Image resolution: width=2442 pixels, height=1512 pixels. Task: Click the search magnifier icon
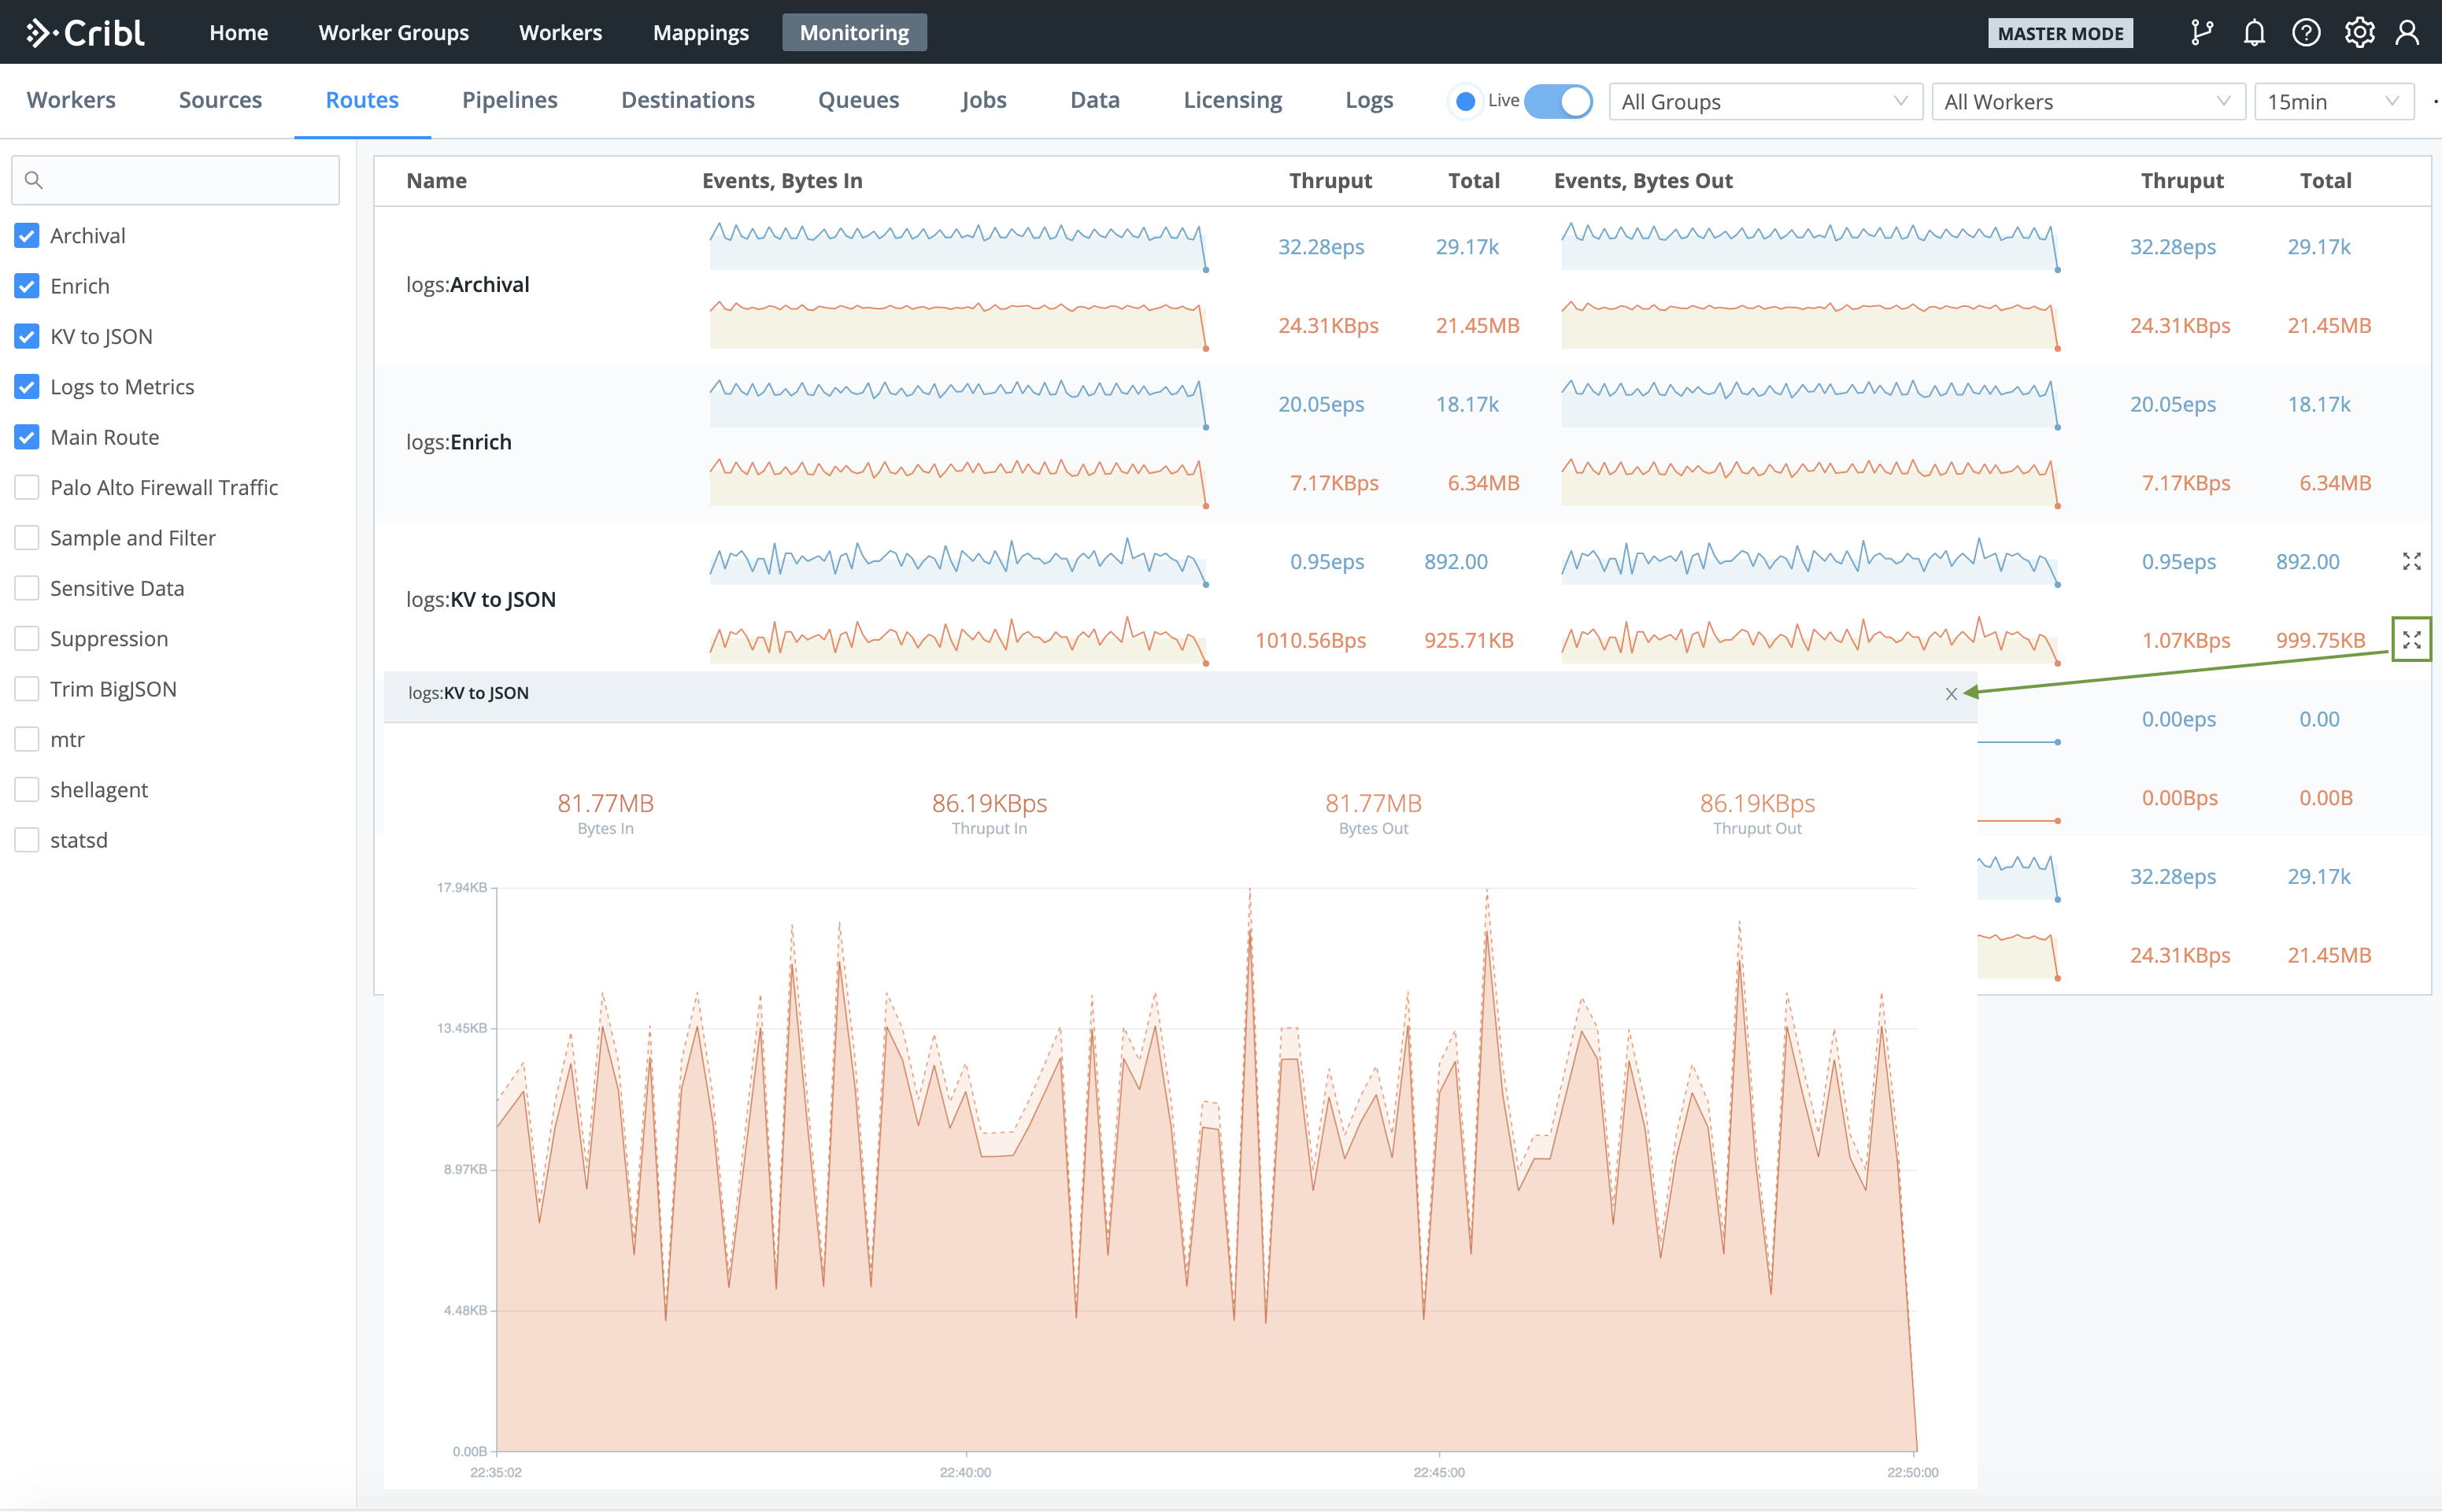pos(33,180)
